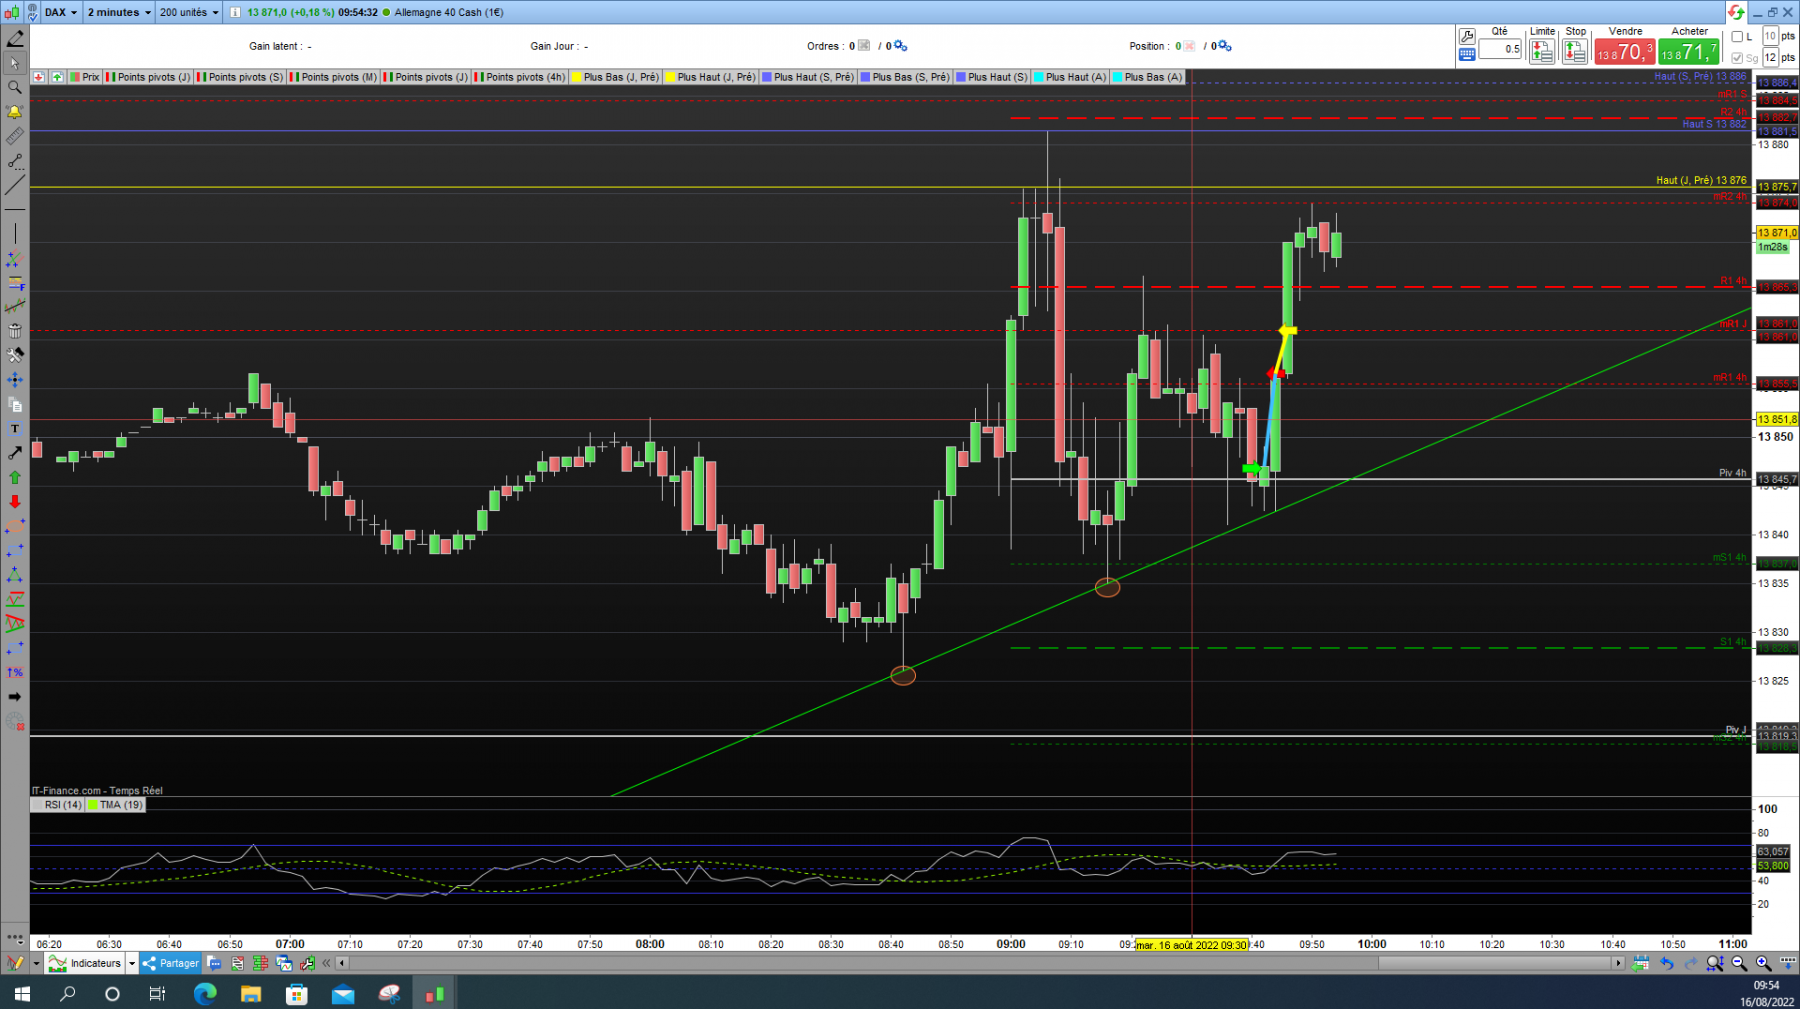The image size is (1800, 1009).
Task: Click the Qté quantity input field
Action: tap(1499, 49)
